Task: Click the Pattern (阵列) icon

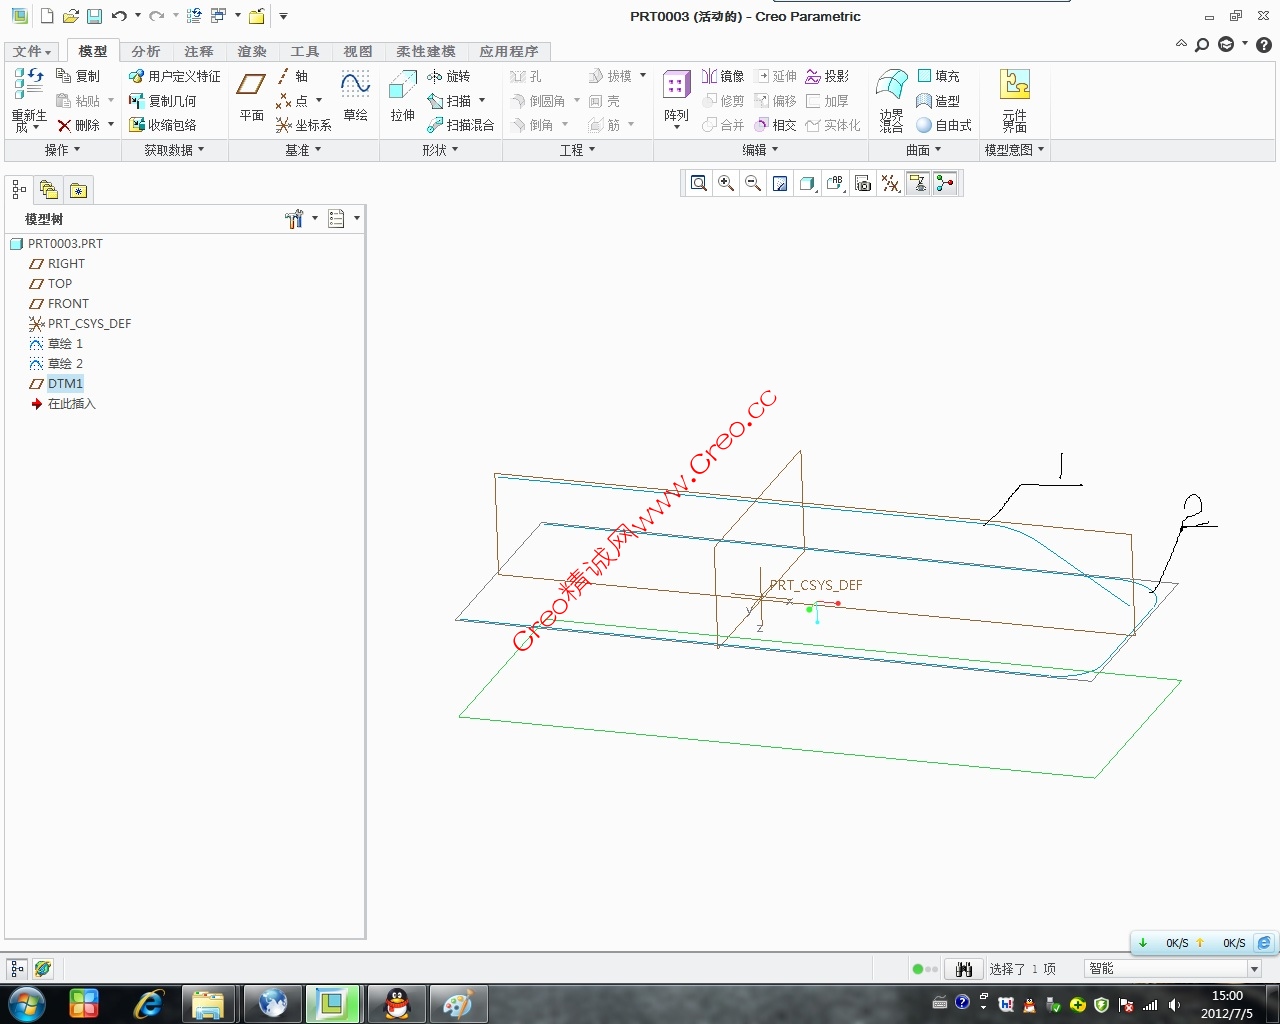Action: pyautogui.click(x=677, y=97)
